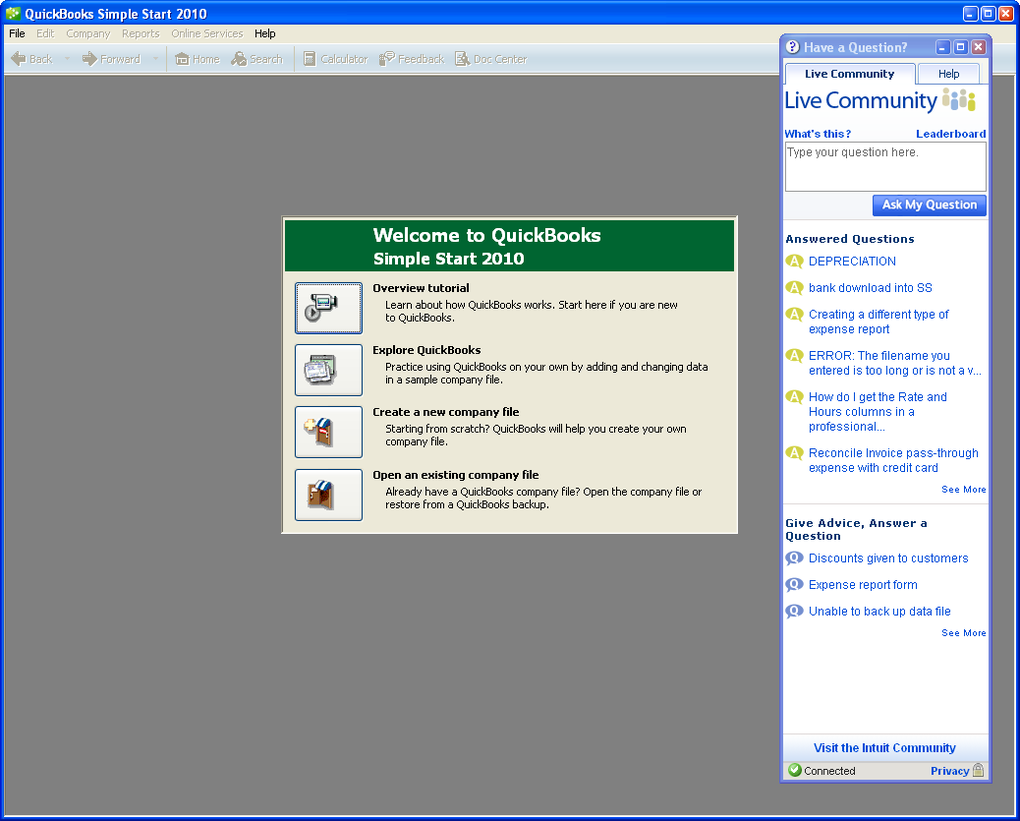Click the Connected status text
Image resolution: width=1020 pixels, height=821 pixels.
point(829,771)
